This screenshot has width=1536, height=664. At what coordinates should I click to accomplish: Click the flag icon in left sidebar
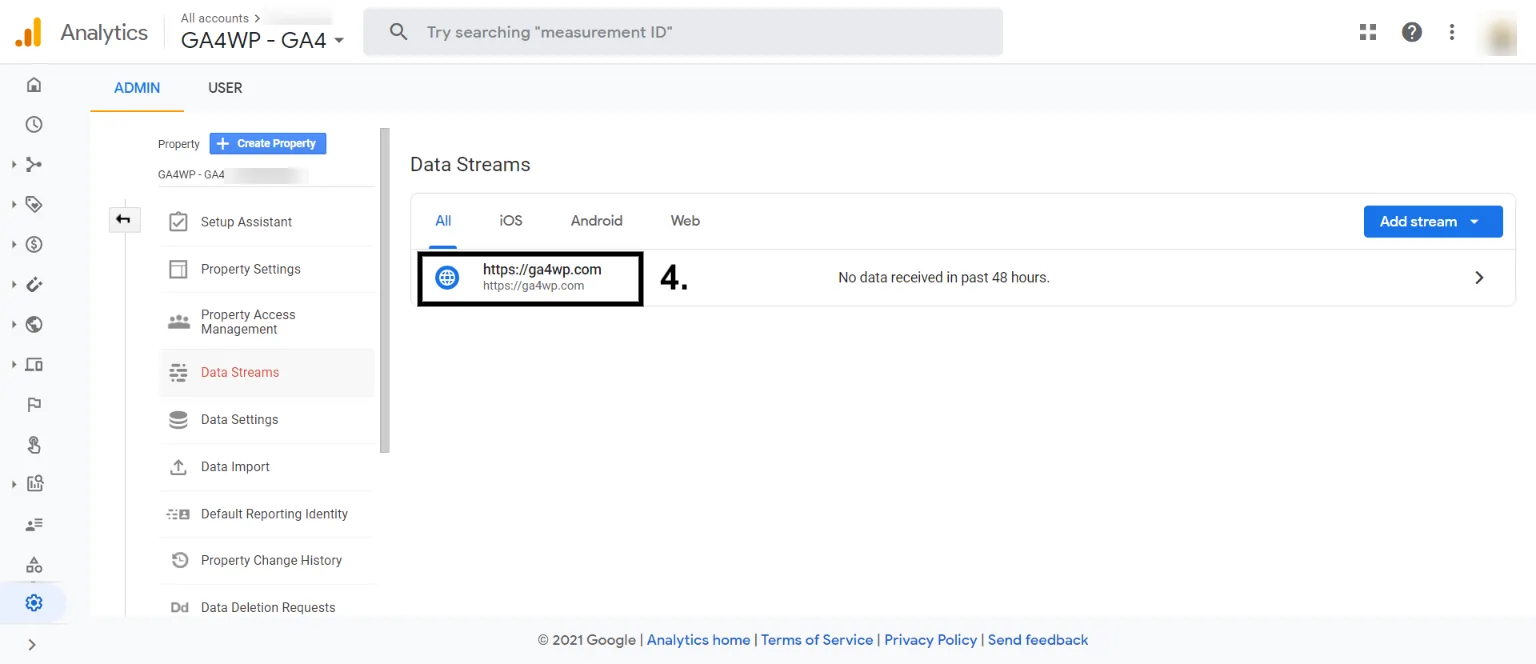(x=34, y=405)
